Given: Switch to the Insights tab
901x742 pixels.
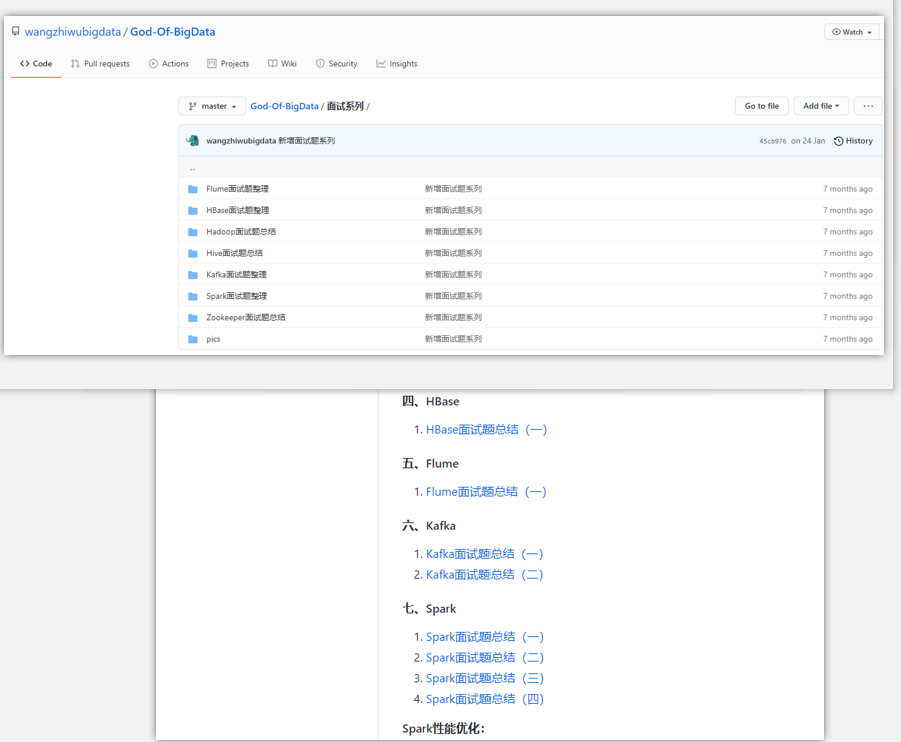Looking at the screenshot, I should pyautogui.click(x=397, y=64).
